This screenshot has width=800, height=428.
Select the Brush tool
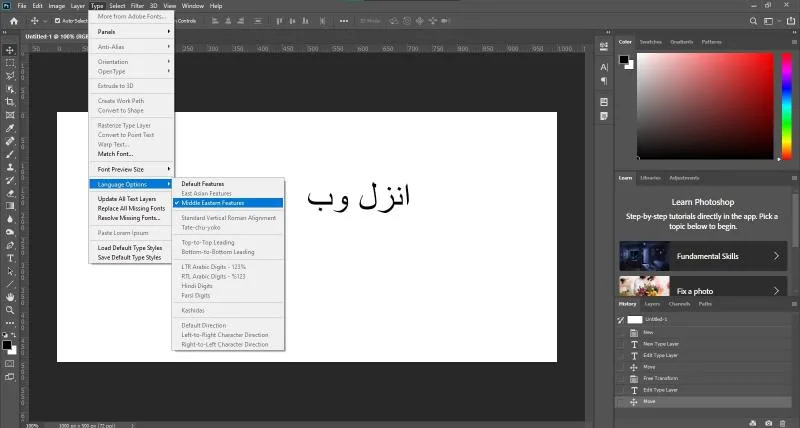[10, 154]
